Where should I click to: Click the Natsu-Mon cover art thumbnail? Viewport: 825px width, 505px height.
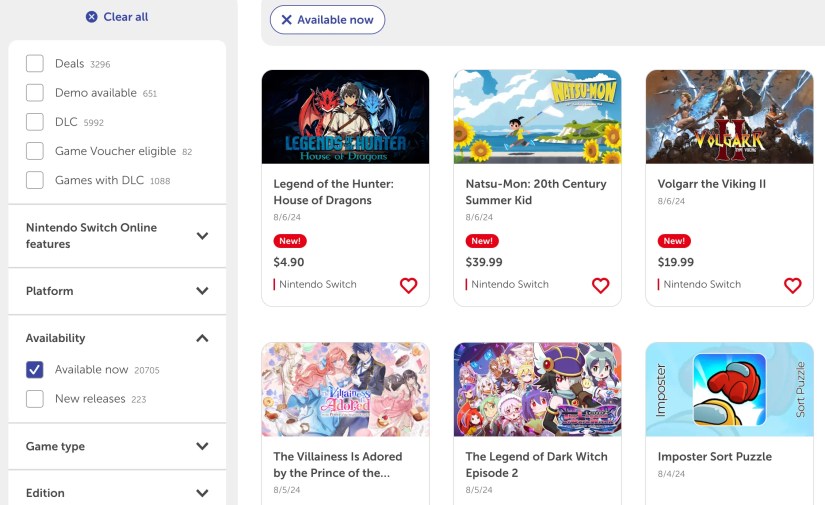537,117
